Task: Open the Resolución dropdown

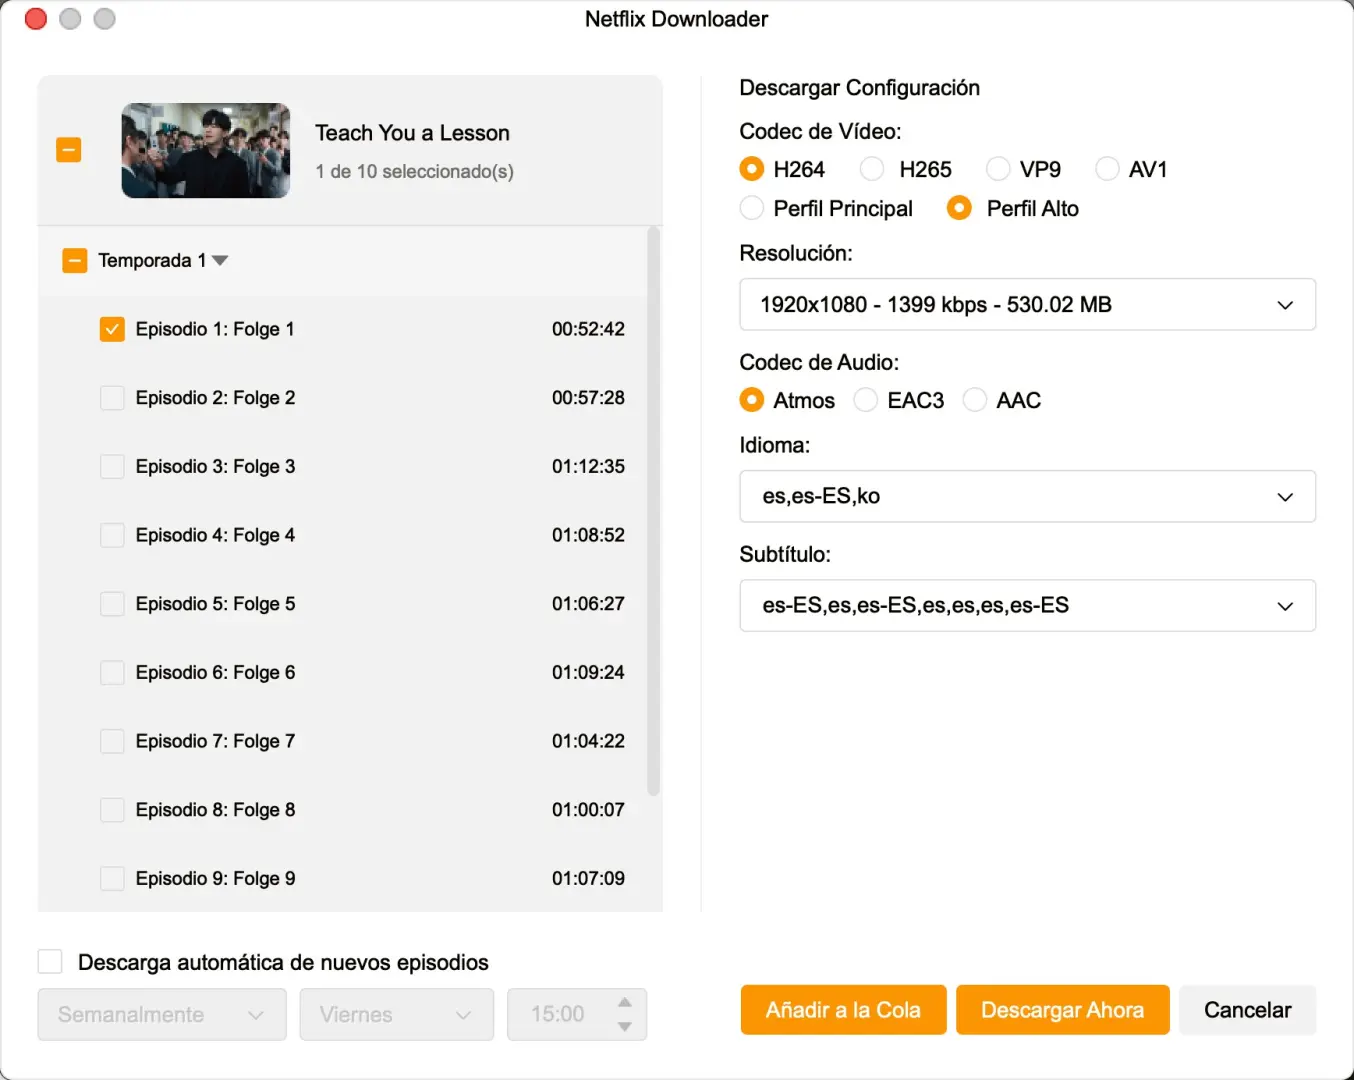Action: coord(1027,304)
